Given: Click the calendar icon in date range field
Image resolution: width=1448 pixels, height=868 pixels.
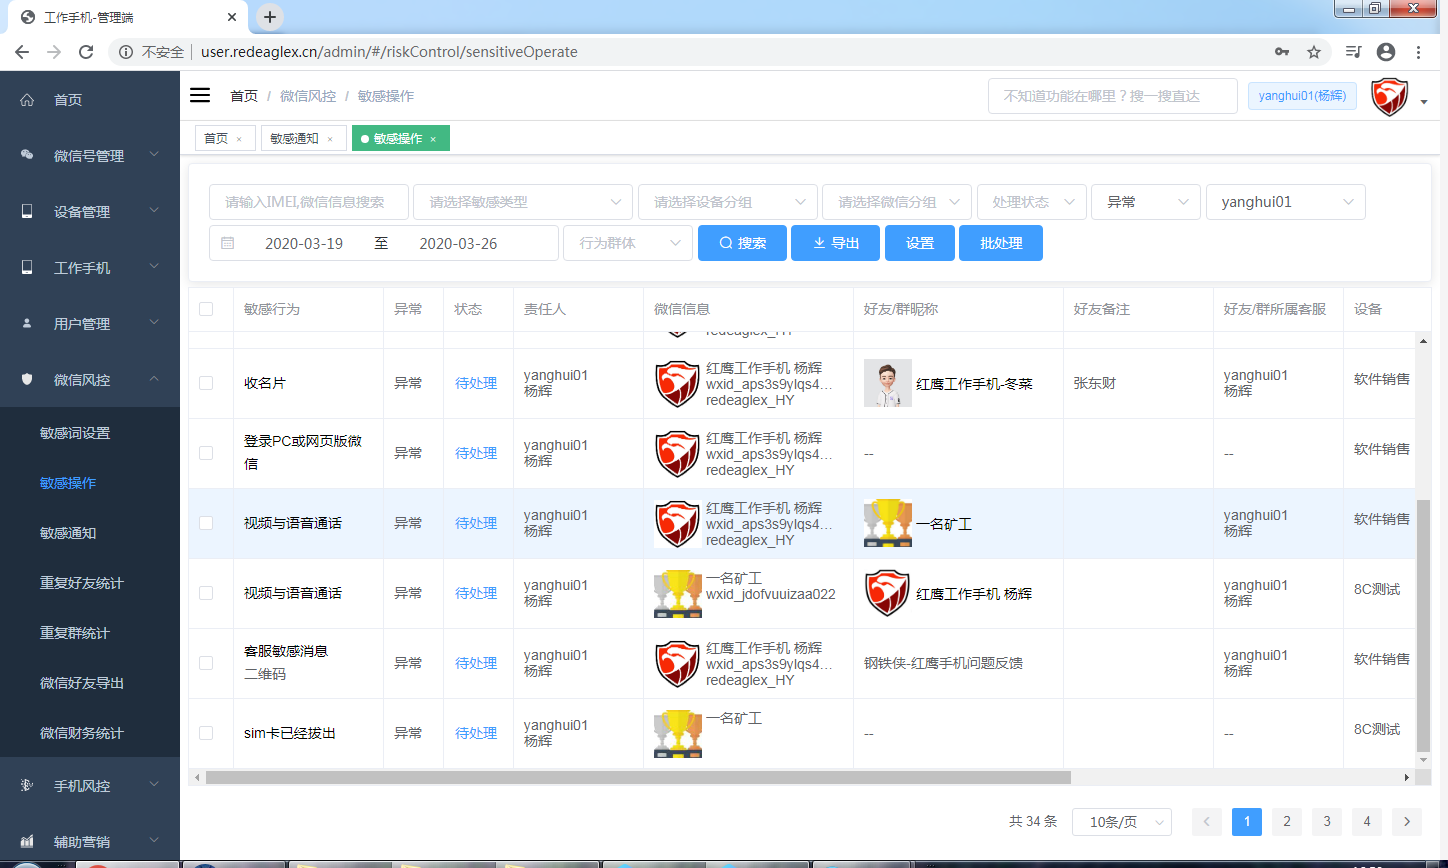Looking at the screenshot, I should (228, 243).
